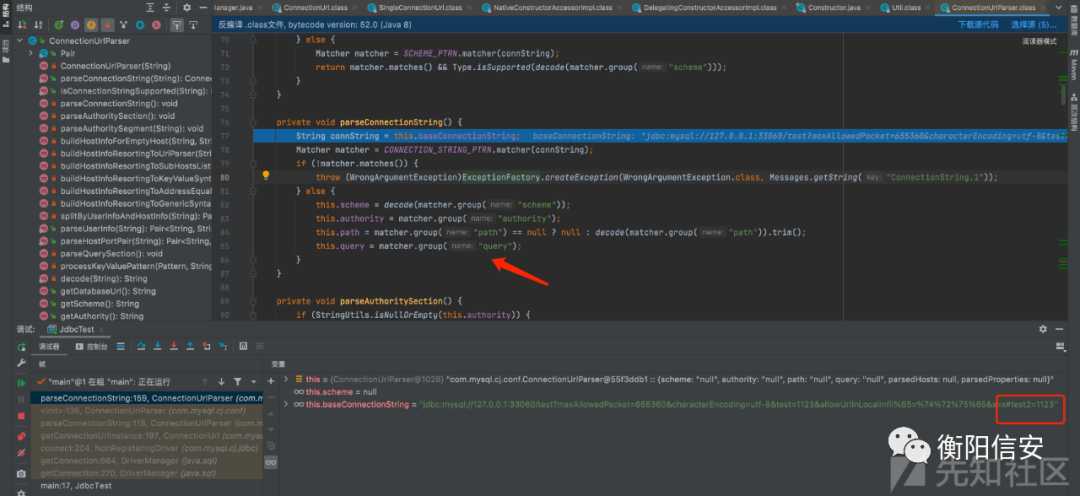Screen dimensions: 1080x496
Task: Open Structure panel settings gear
Action: point(187,8)
